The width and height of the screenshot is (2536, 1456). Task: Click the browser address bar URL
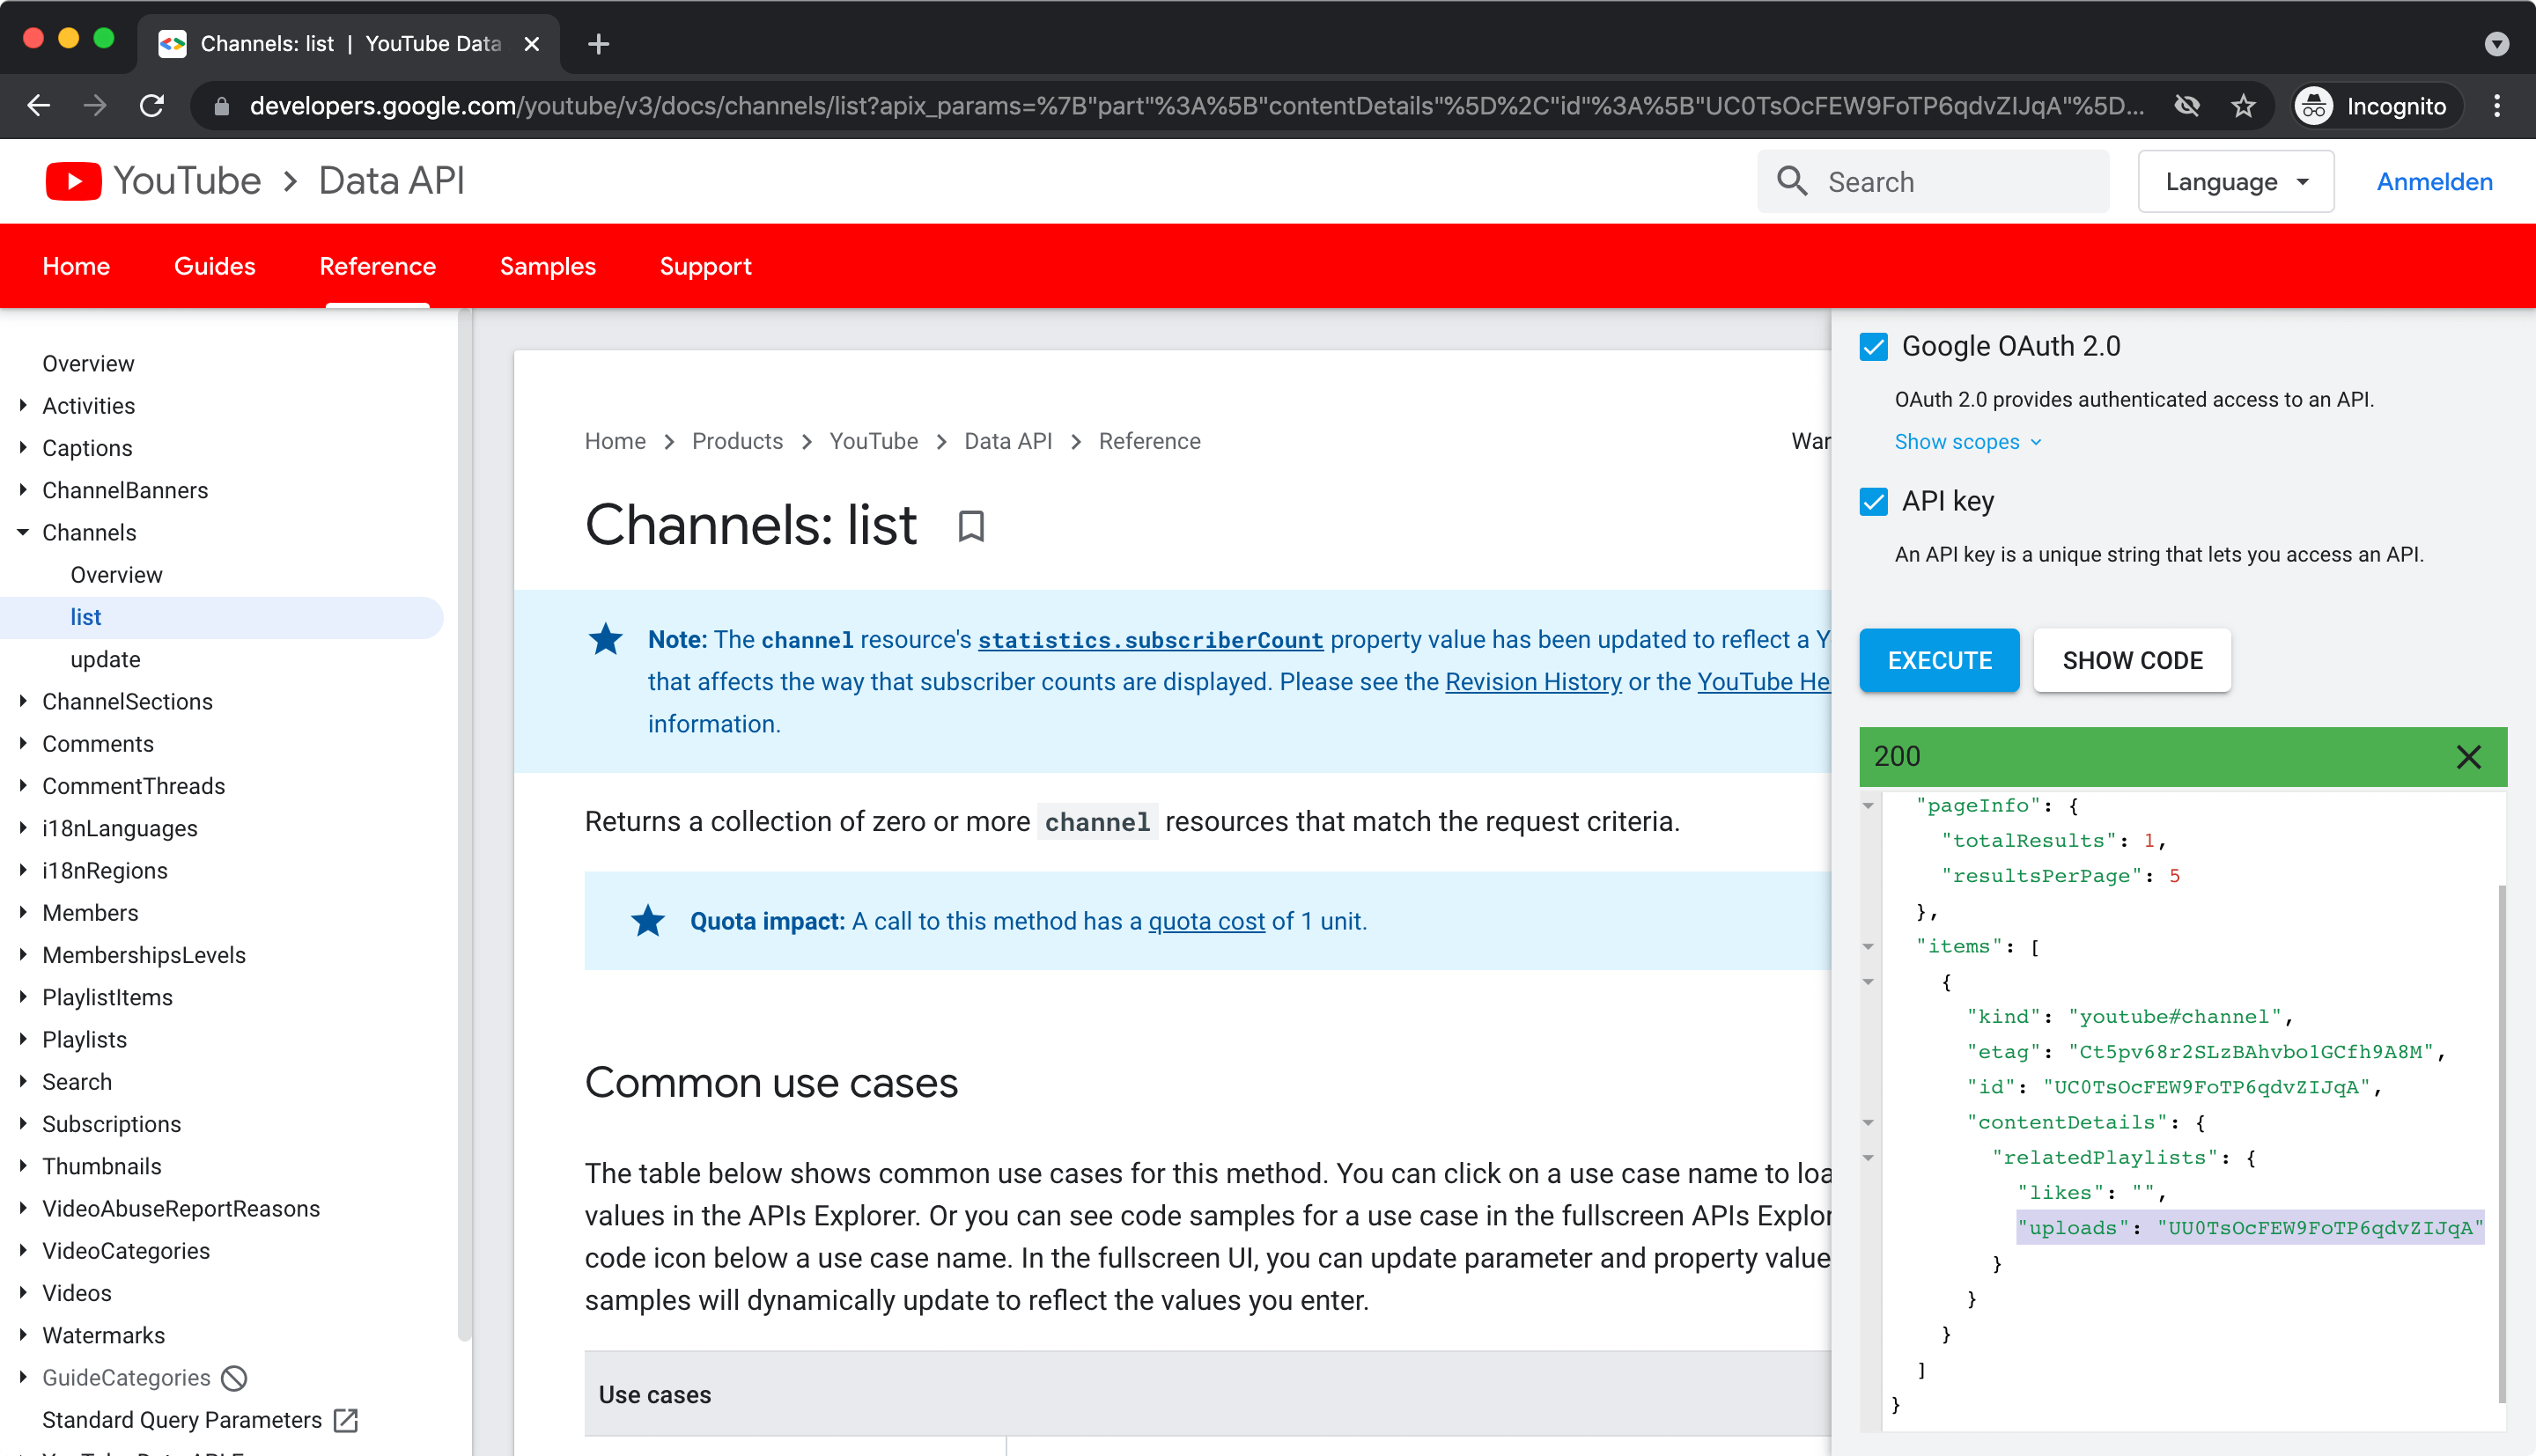click(1195, 106)
